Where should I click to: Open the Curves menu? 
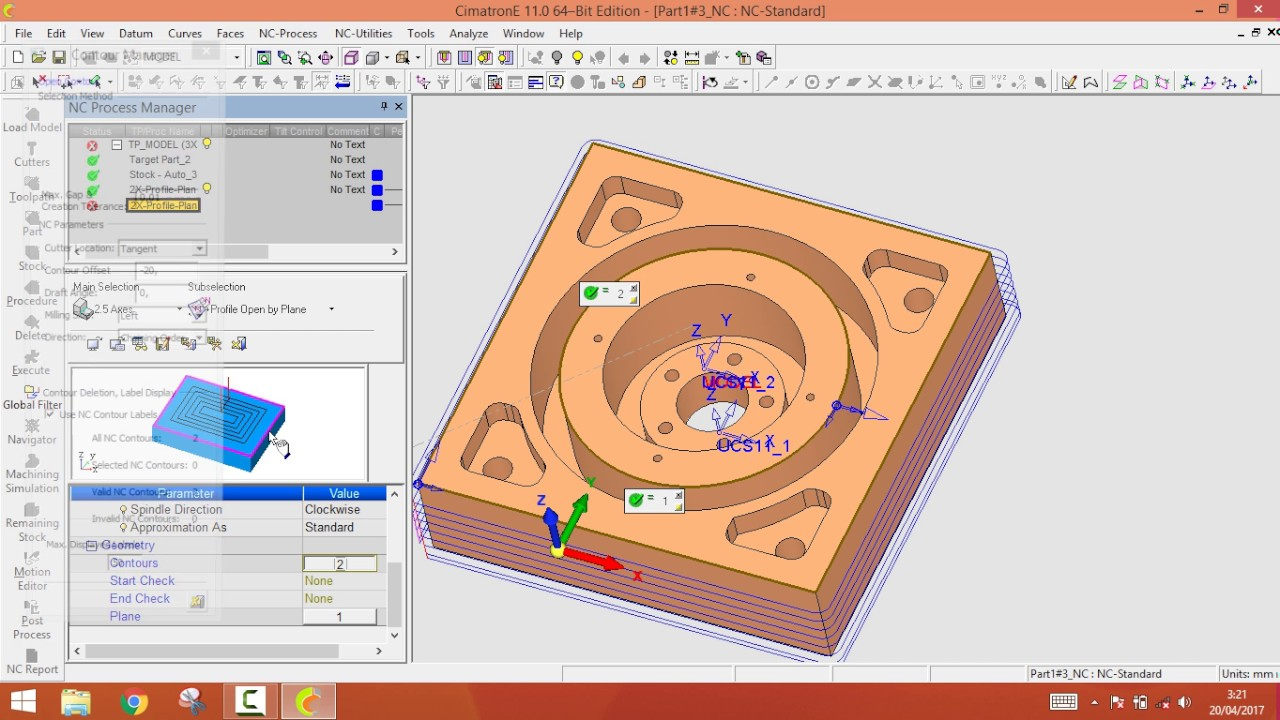[x=185, y=33]
